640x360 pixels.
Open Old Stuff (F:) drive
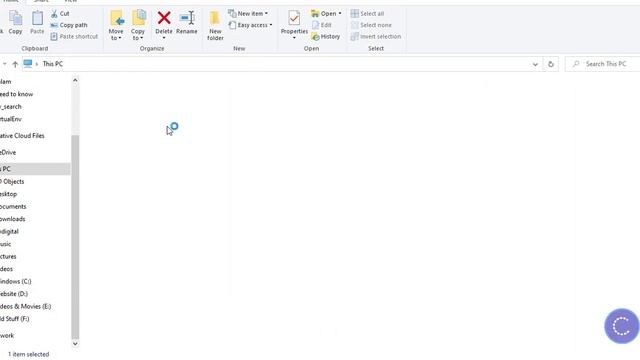15,319
